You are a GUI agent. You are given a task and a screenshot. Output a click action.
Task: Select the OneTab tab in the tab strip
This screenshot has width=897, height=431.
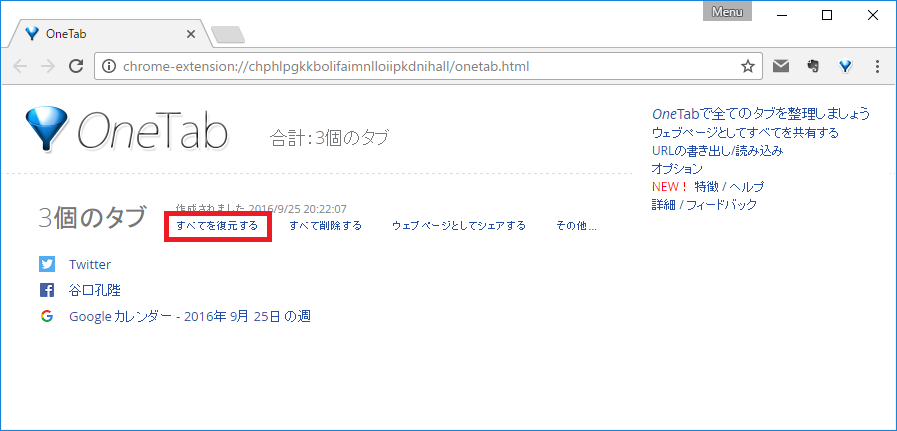100,33
